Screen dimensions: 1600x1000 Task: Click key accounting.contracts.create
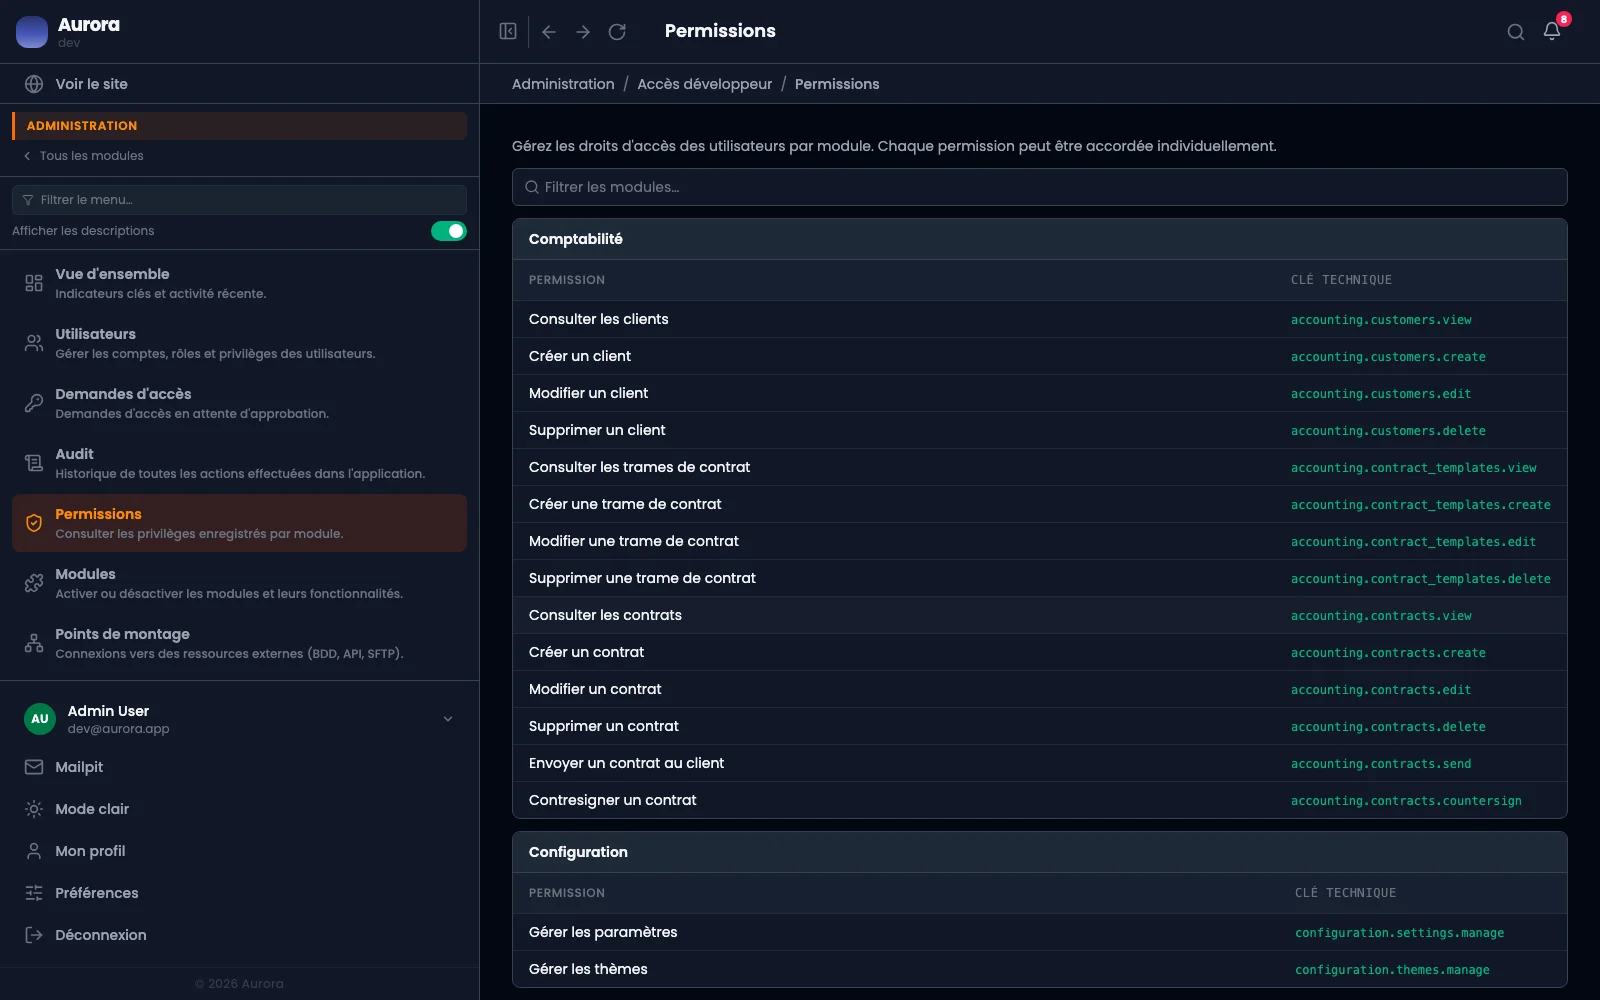pos(1388,653)
